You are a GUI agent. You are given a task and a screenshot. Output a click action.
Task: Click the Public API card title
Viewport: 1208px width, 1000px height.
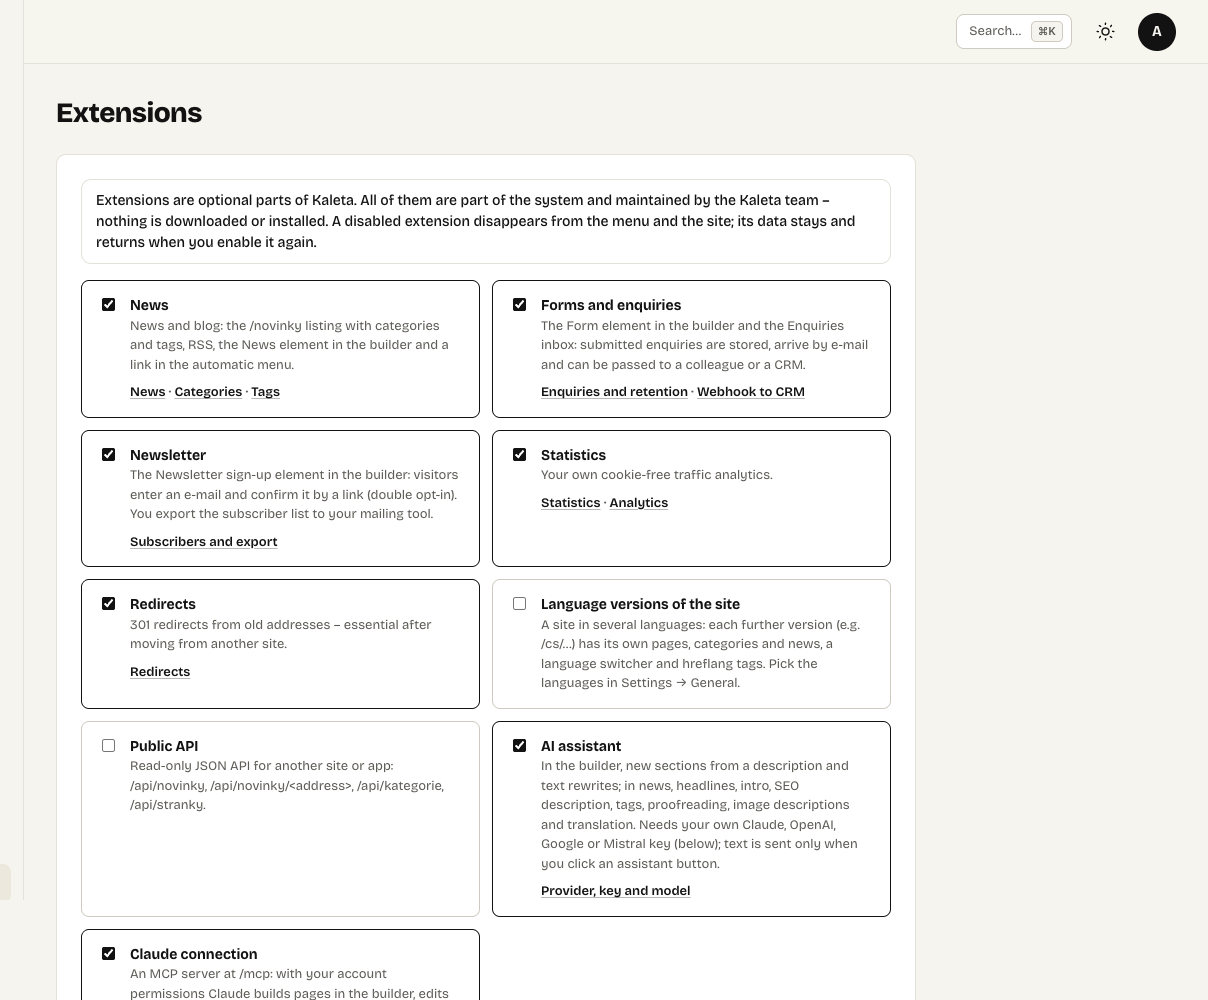click(x=164, y=746)
